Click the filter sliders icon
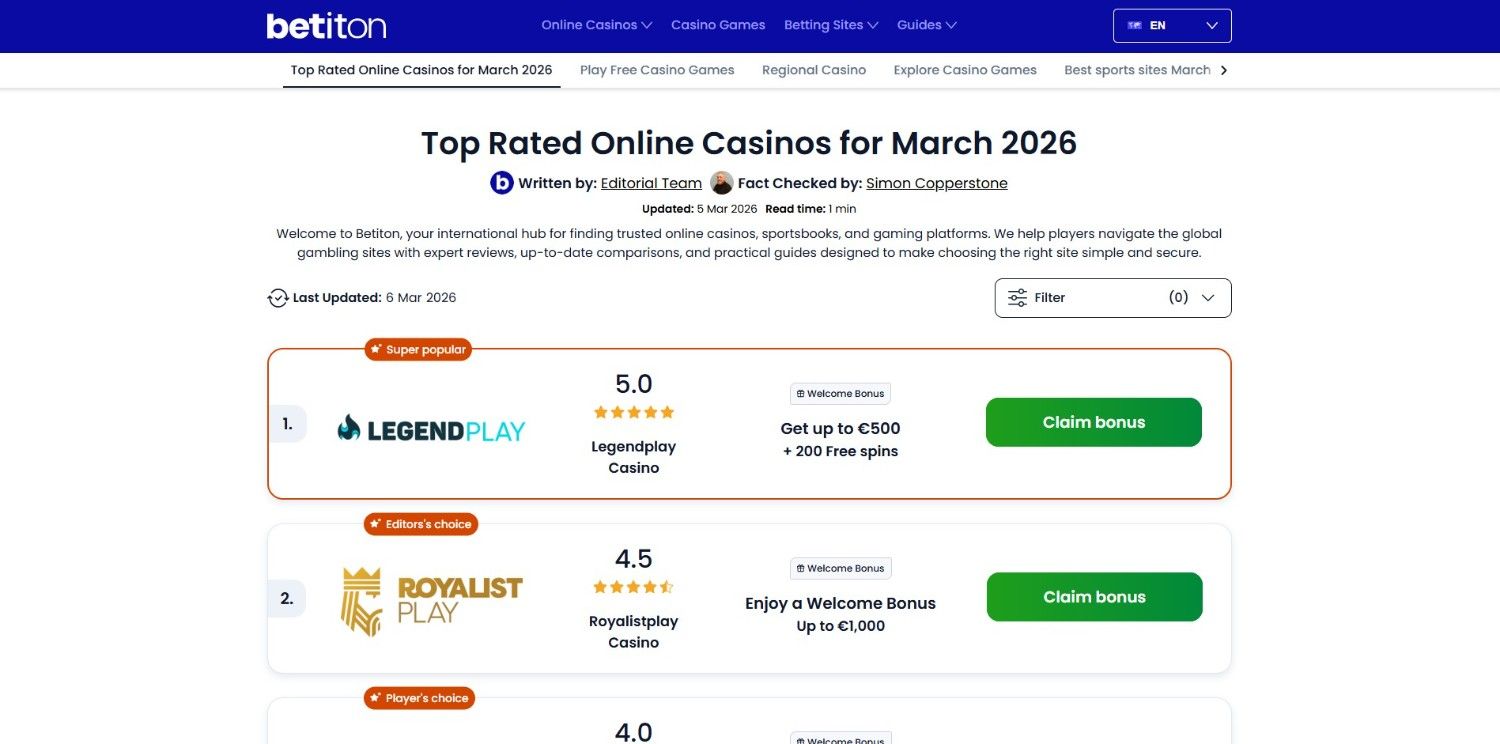1500x744 pixels. click(1017, 297)
